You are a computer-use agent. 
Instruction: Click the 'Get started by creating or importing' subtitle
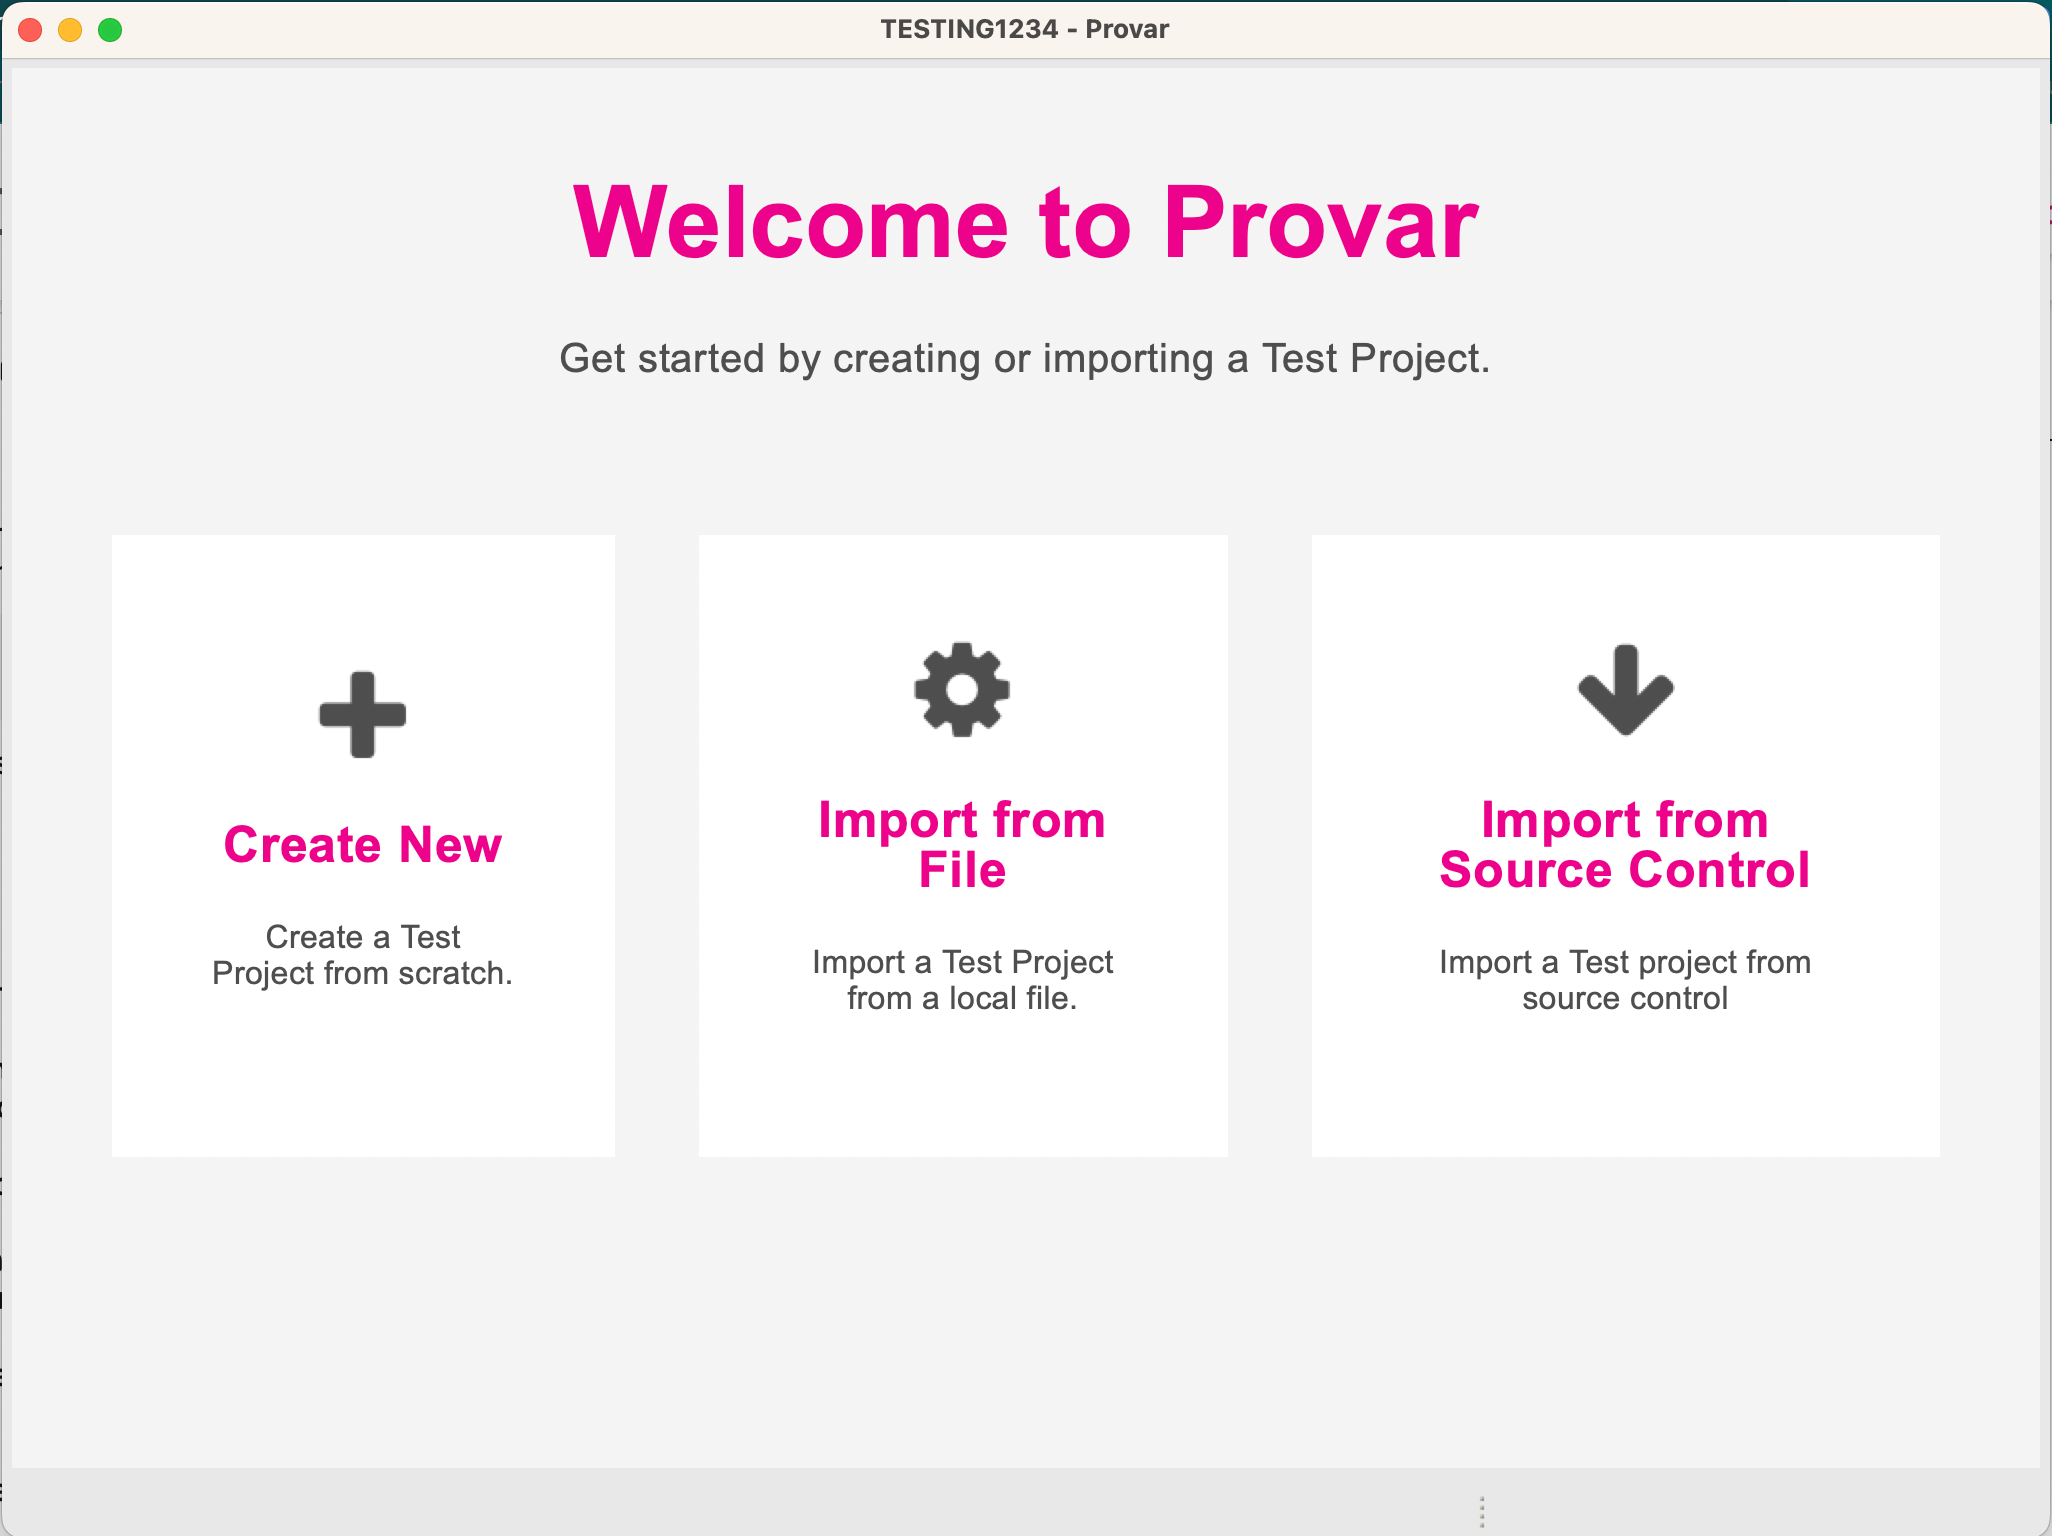tap(1025, 358)
